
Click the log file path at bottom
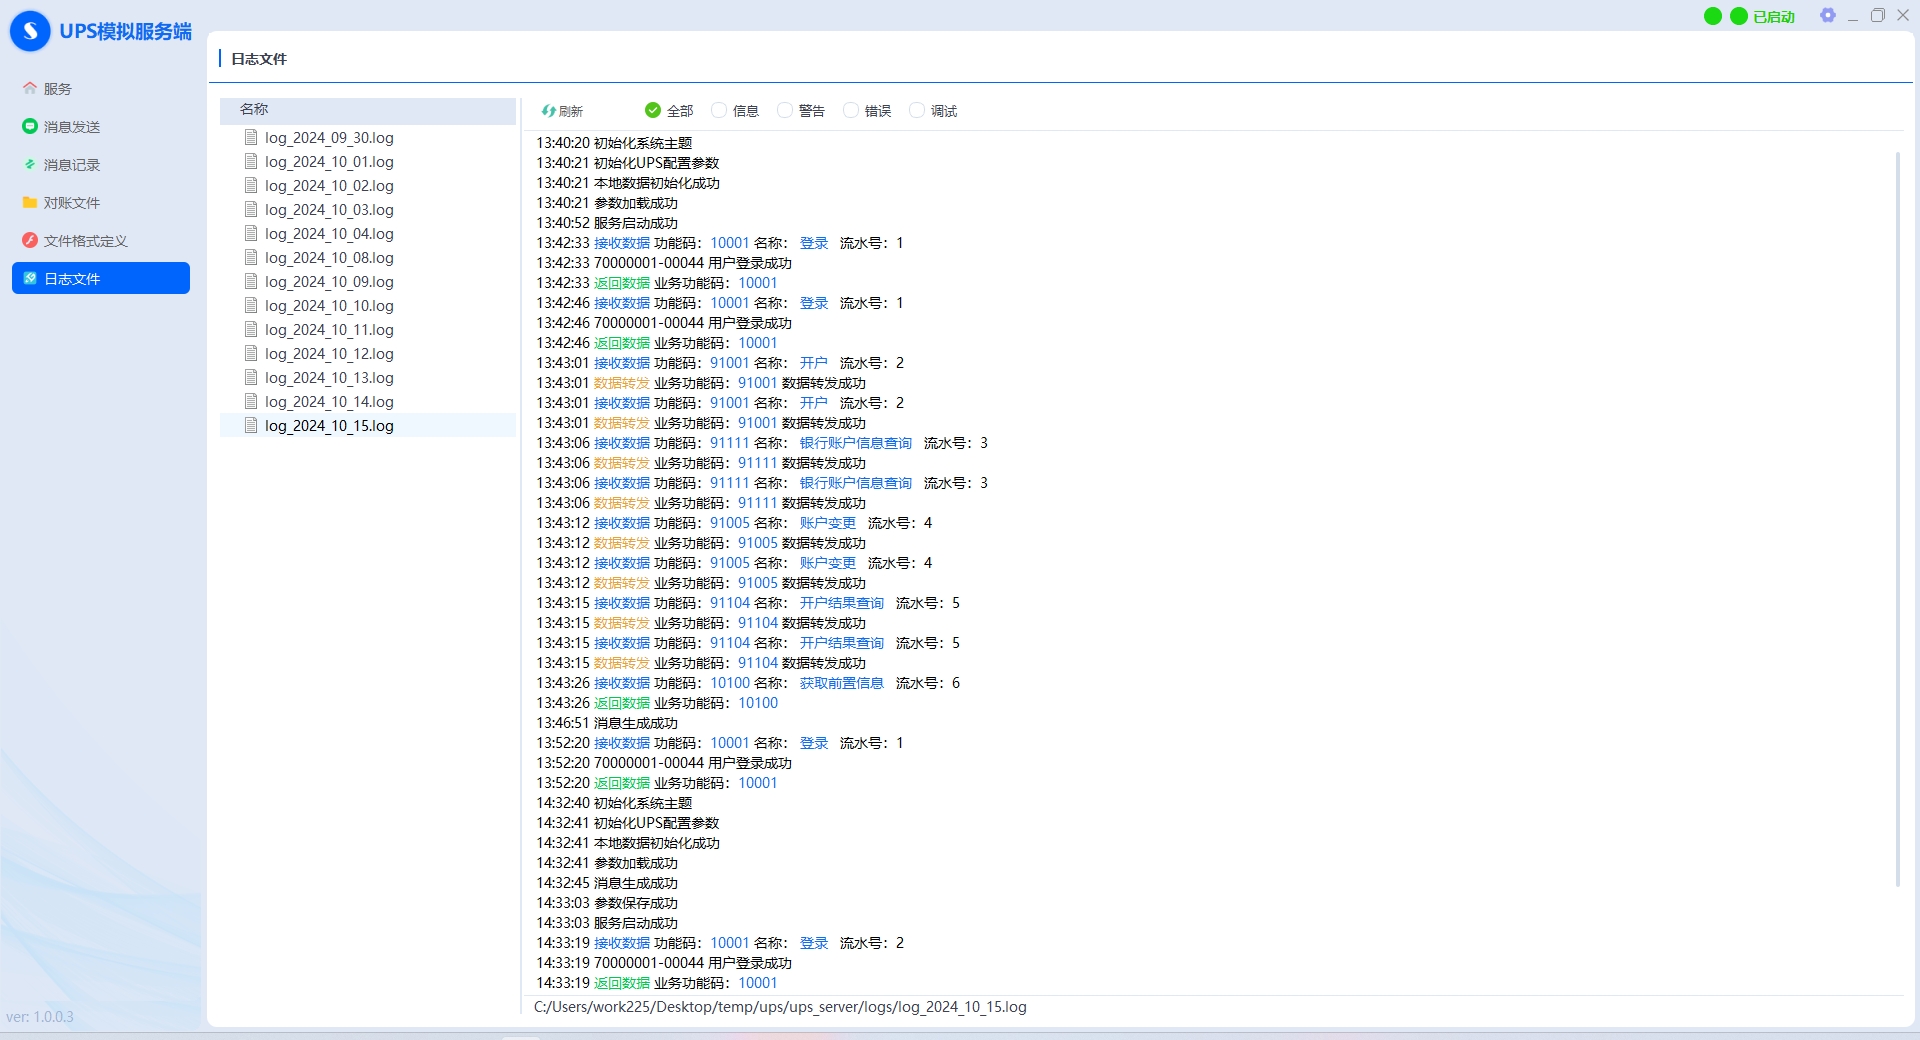[x=780, y=1007]
